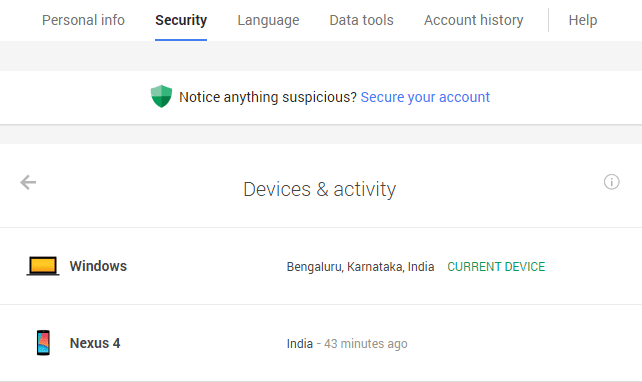
Task: Click the India location on Nexus row
Action: (x=300, y=344)
